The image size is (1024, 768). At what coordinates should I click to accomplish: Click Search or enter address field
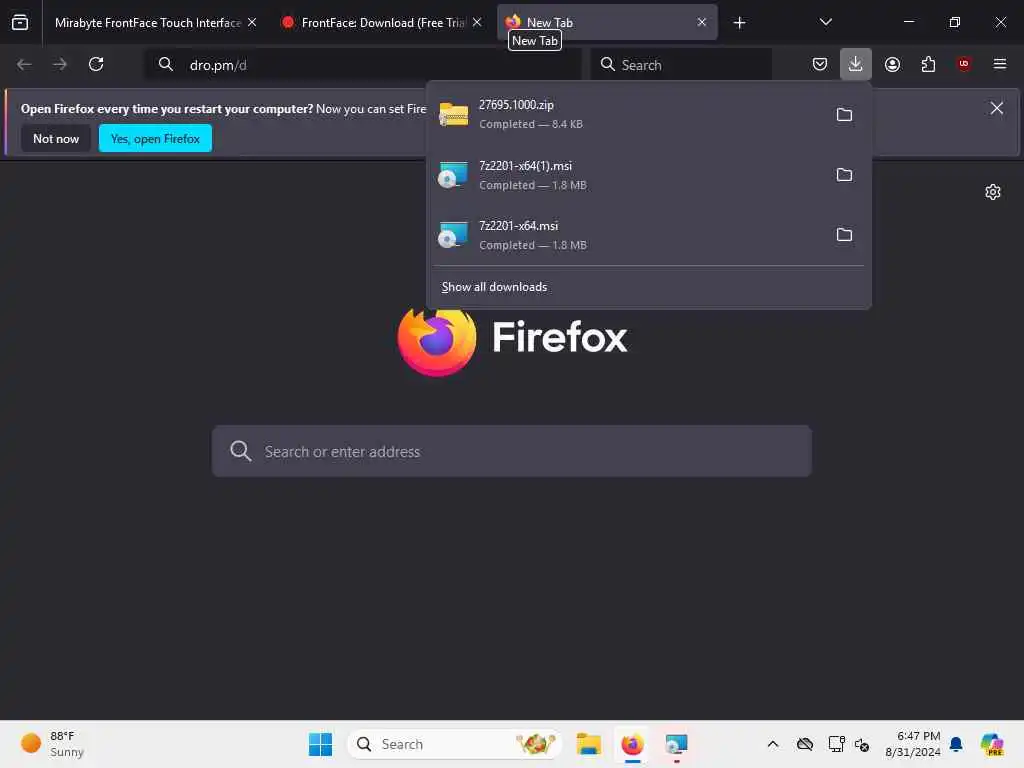coord(512,451)
